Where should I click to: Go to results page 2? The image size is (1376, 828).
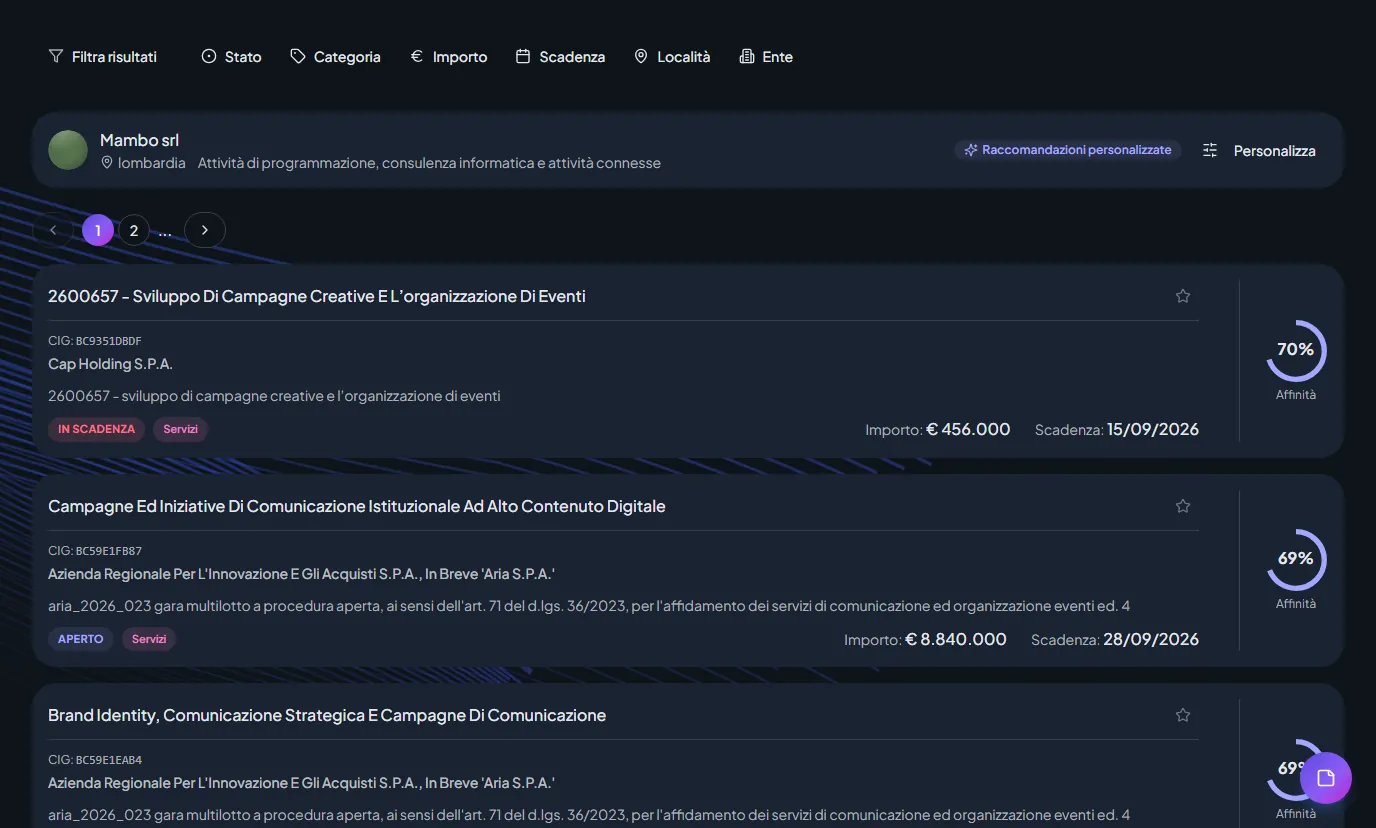pyautogui.click(x=134, y=230)
